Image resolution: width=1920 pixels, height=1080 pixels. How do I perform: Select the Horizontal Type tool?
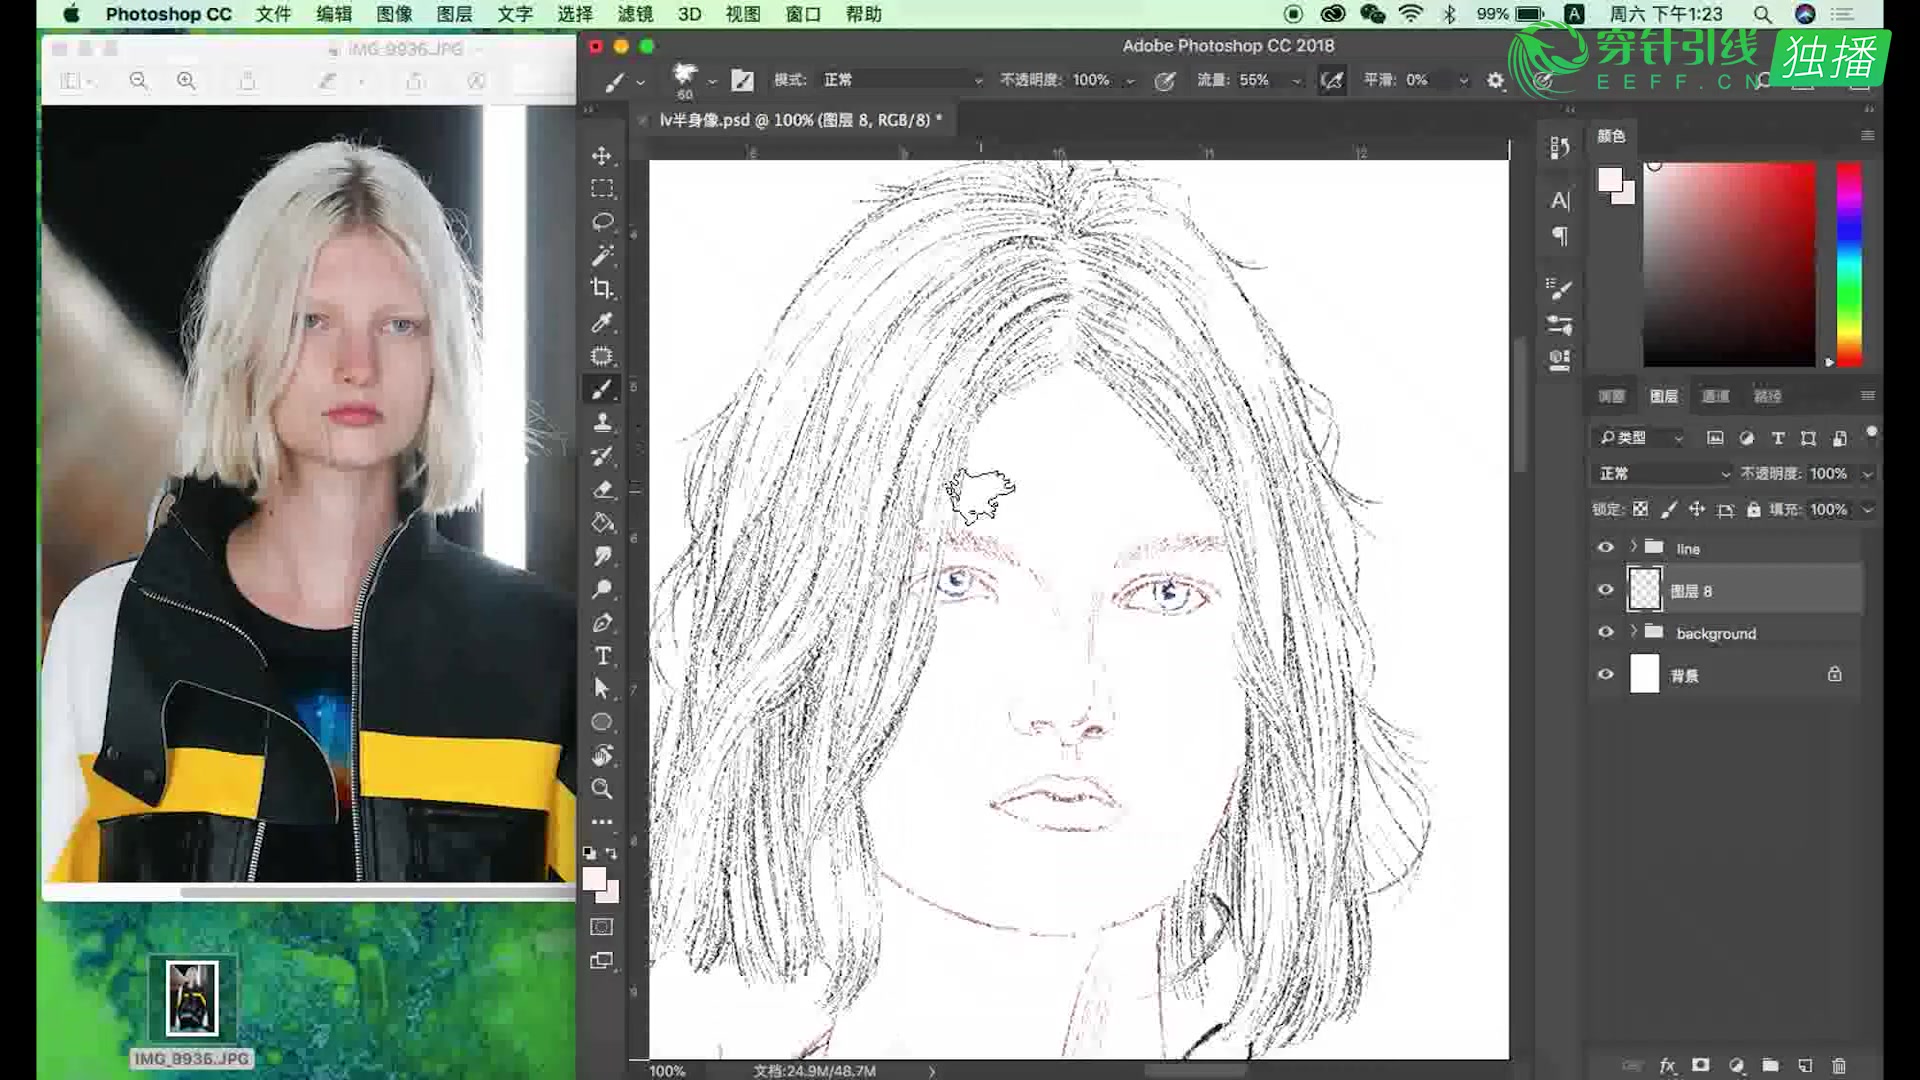pyautogui.click(x=602, y=656)
